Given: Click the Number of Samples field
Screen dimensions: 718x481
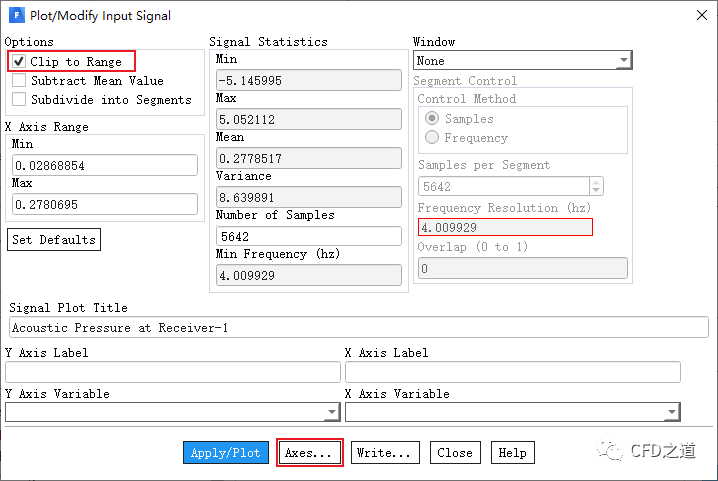Looking at the screenshot, I should click(x=309, y=236).
